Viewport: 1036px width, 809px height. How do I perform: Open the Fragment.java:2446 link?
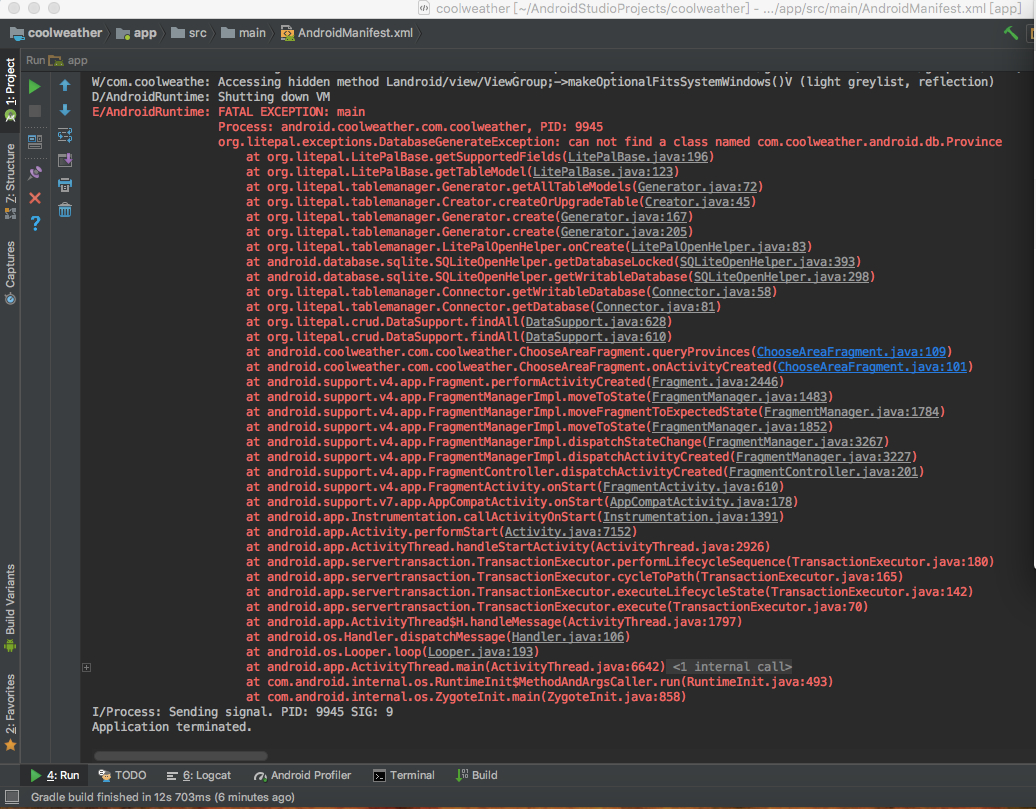(714, 381)
